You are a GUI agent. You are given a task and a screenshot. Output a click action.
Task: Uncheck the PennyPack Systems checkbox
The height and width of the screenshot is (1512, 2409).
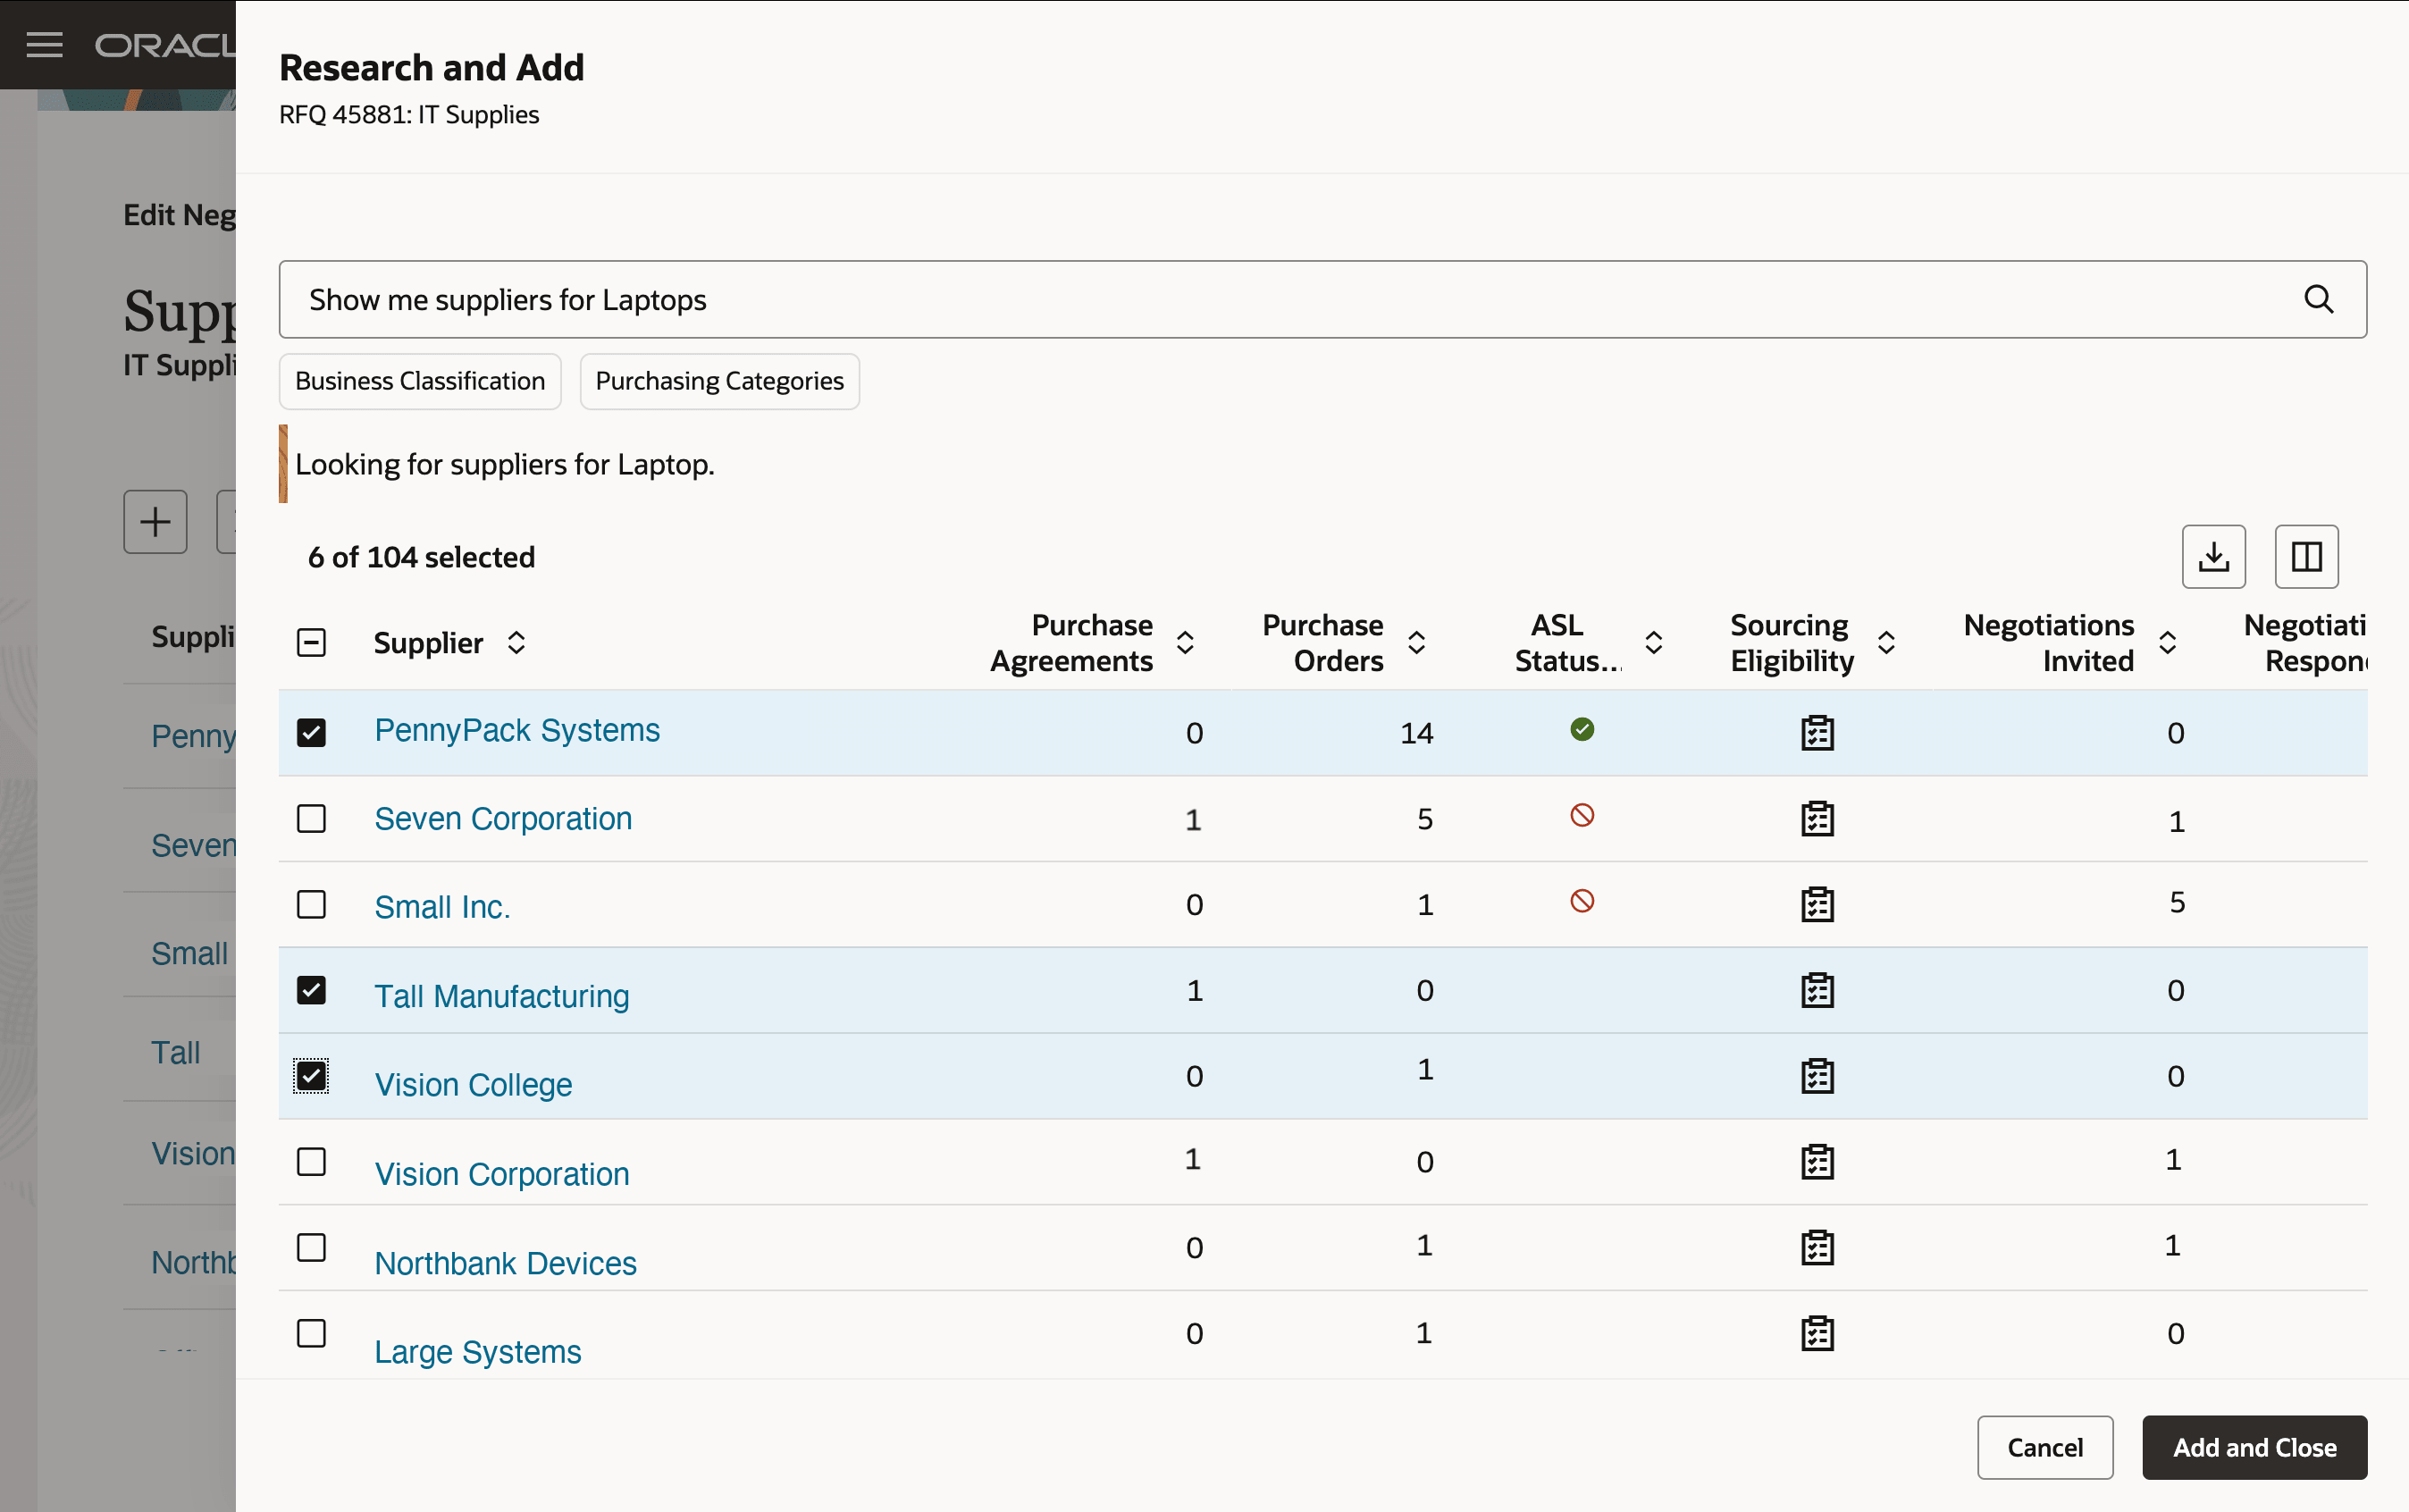tap(311, 733)
